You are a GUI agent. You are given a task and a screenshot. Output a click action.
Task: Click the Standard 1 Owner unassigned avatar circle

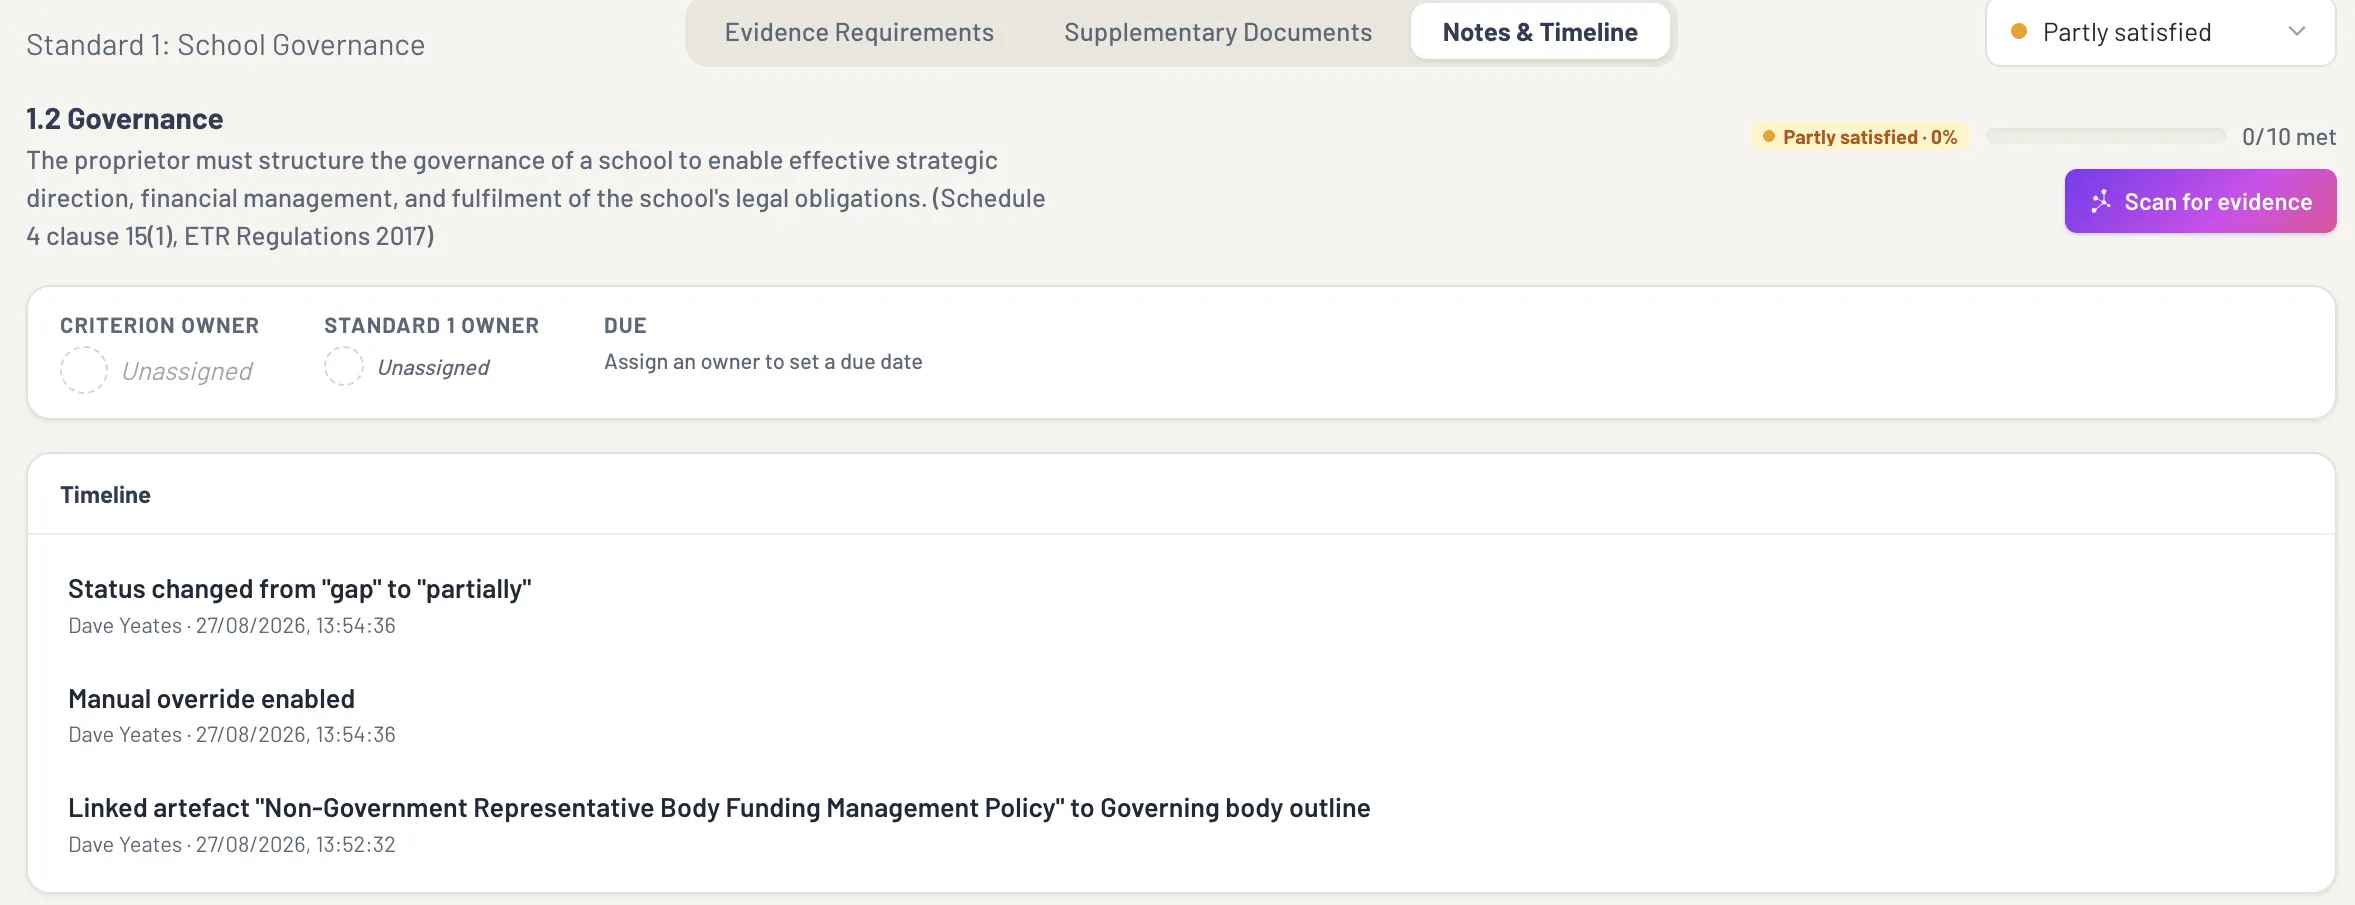coord(343,366)
